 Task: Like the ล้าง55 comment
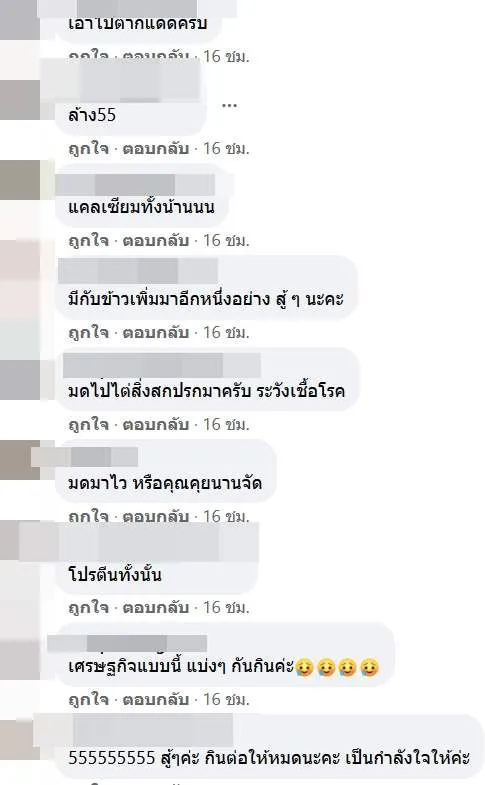pos(89,148)
